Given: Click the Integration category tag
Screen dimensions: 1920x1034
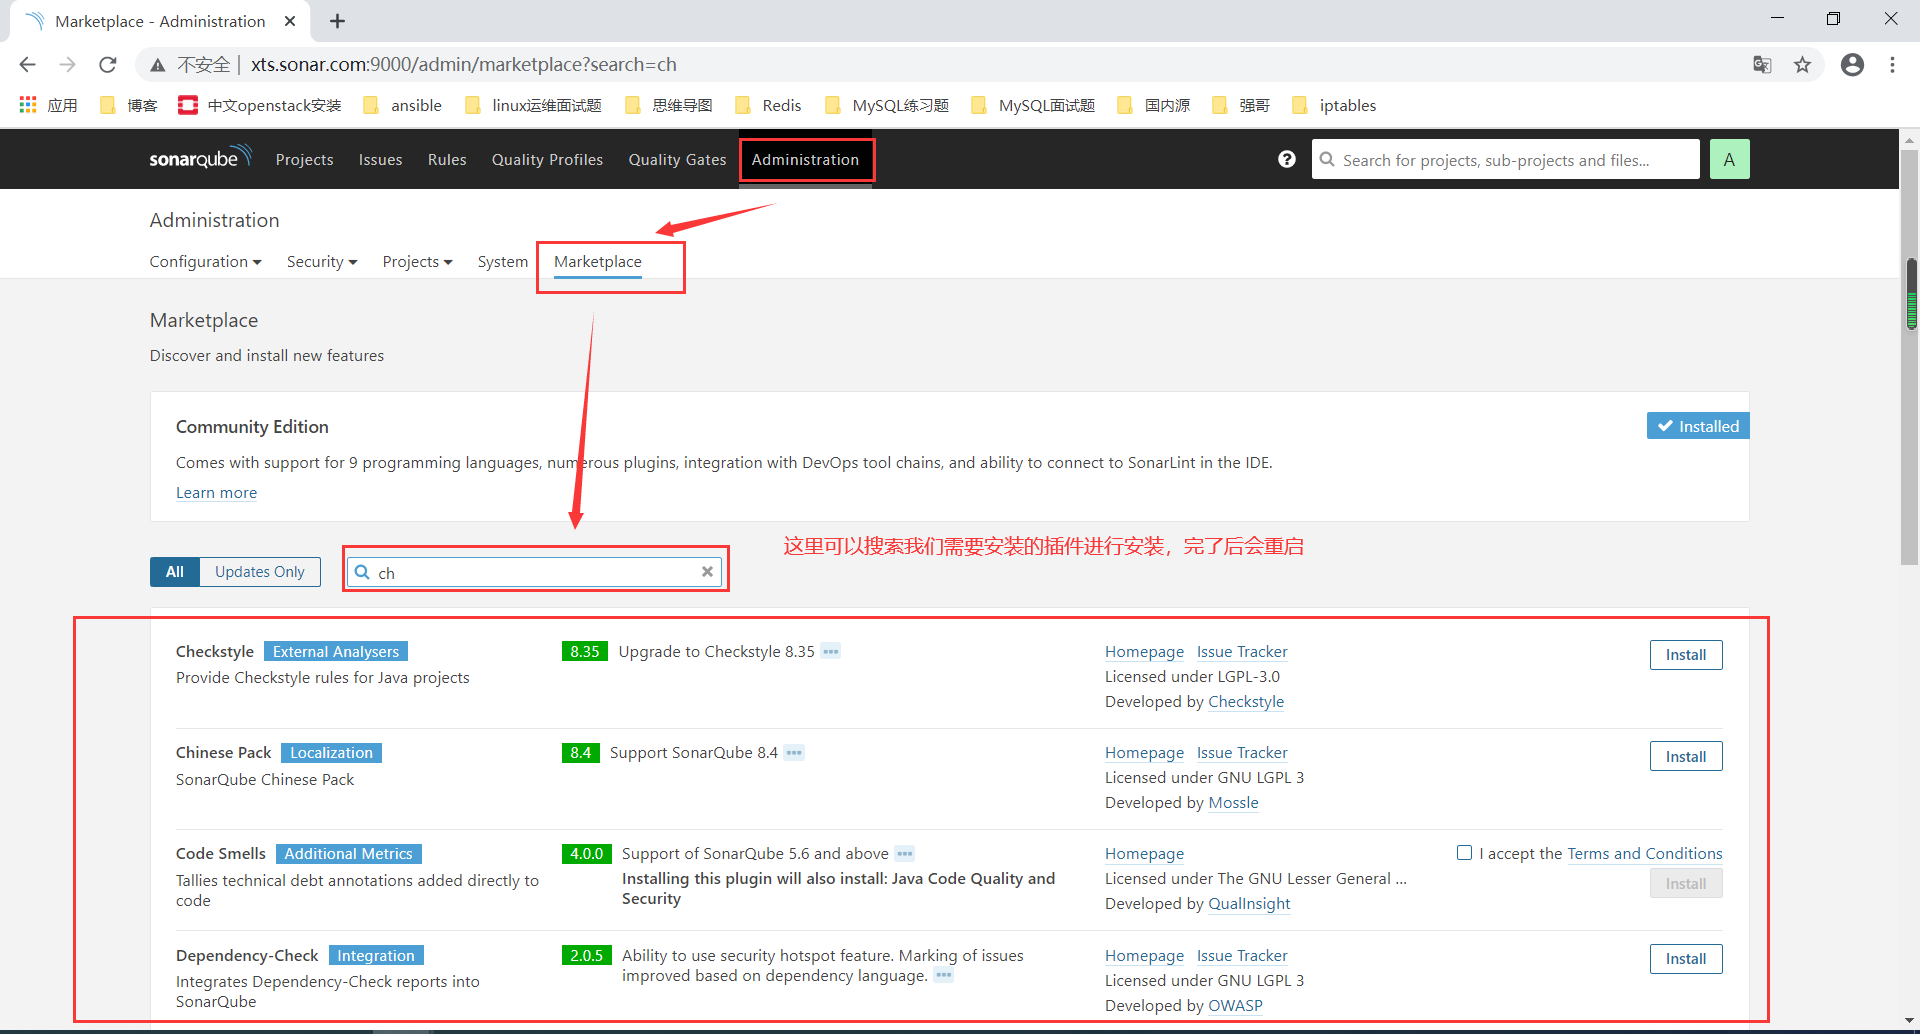Looking at the screenshot, I should (376, 956).
